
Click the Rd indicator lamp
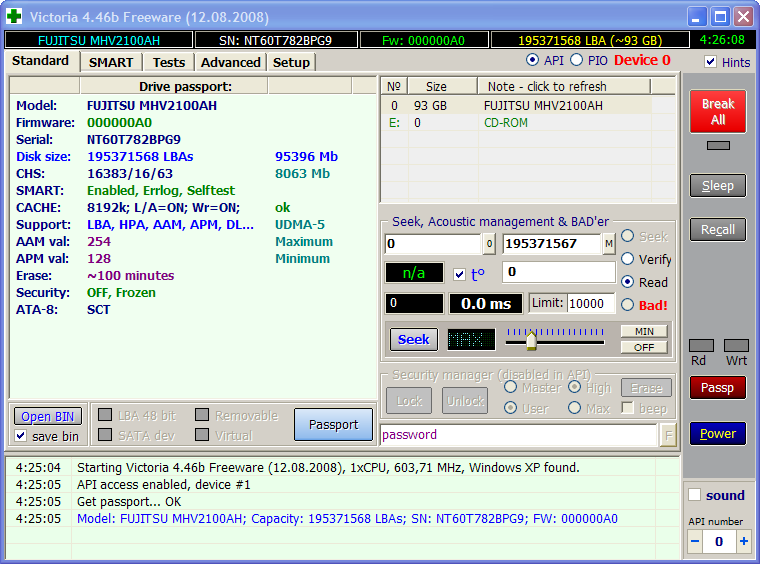(x=701, y=345)
